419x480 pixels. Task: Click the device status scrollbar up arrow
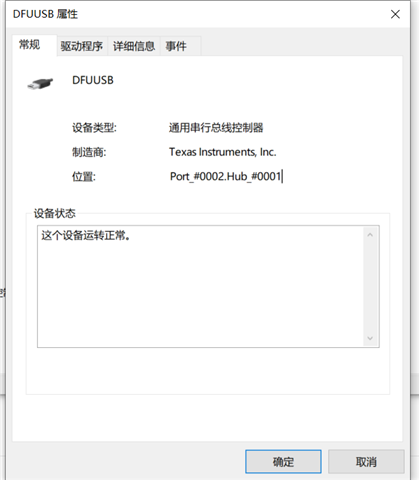[370, 235]
